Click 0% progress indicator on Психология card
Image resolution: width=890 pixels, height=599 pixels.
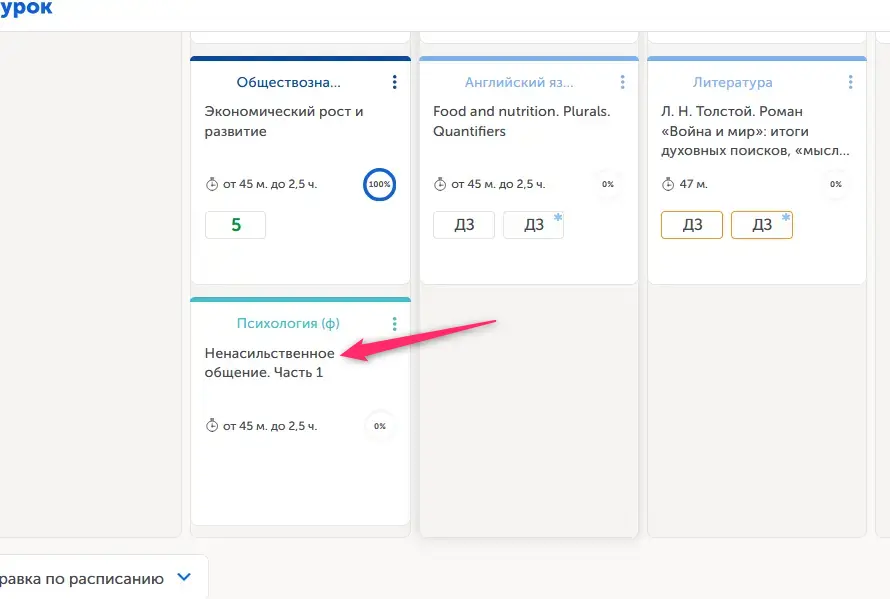click(380, 426)
